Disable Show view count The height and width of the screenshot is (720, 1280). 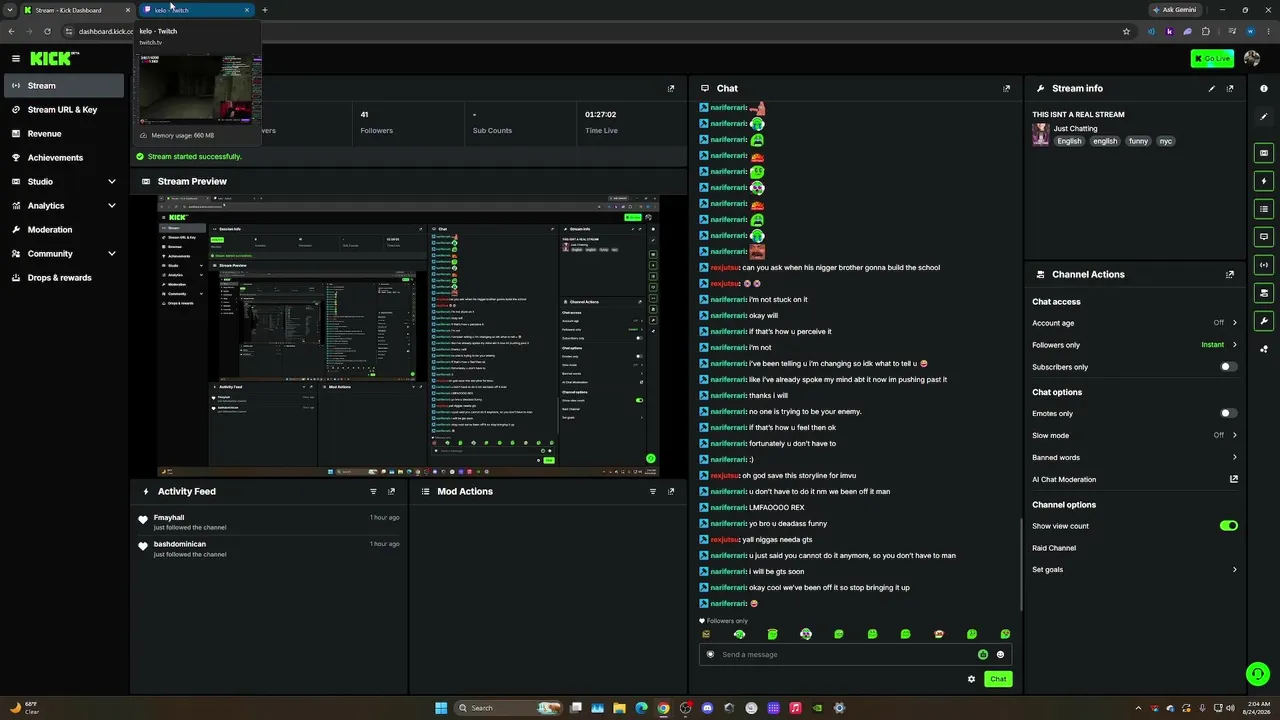pyautogui.click(x=1229, y=526)
